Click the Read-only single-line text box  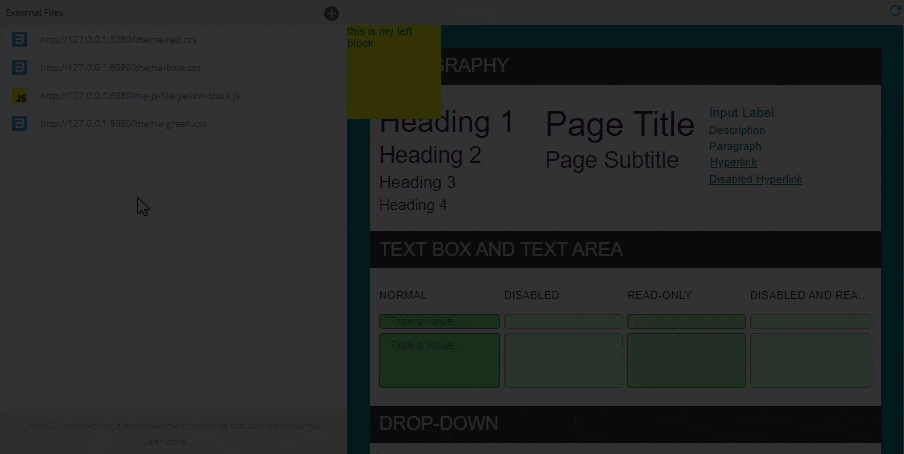686,321
